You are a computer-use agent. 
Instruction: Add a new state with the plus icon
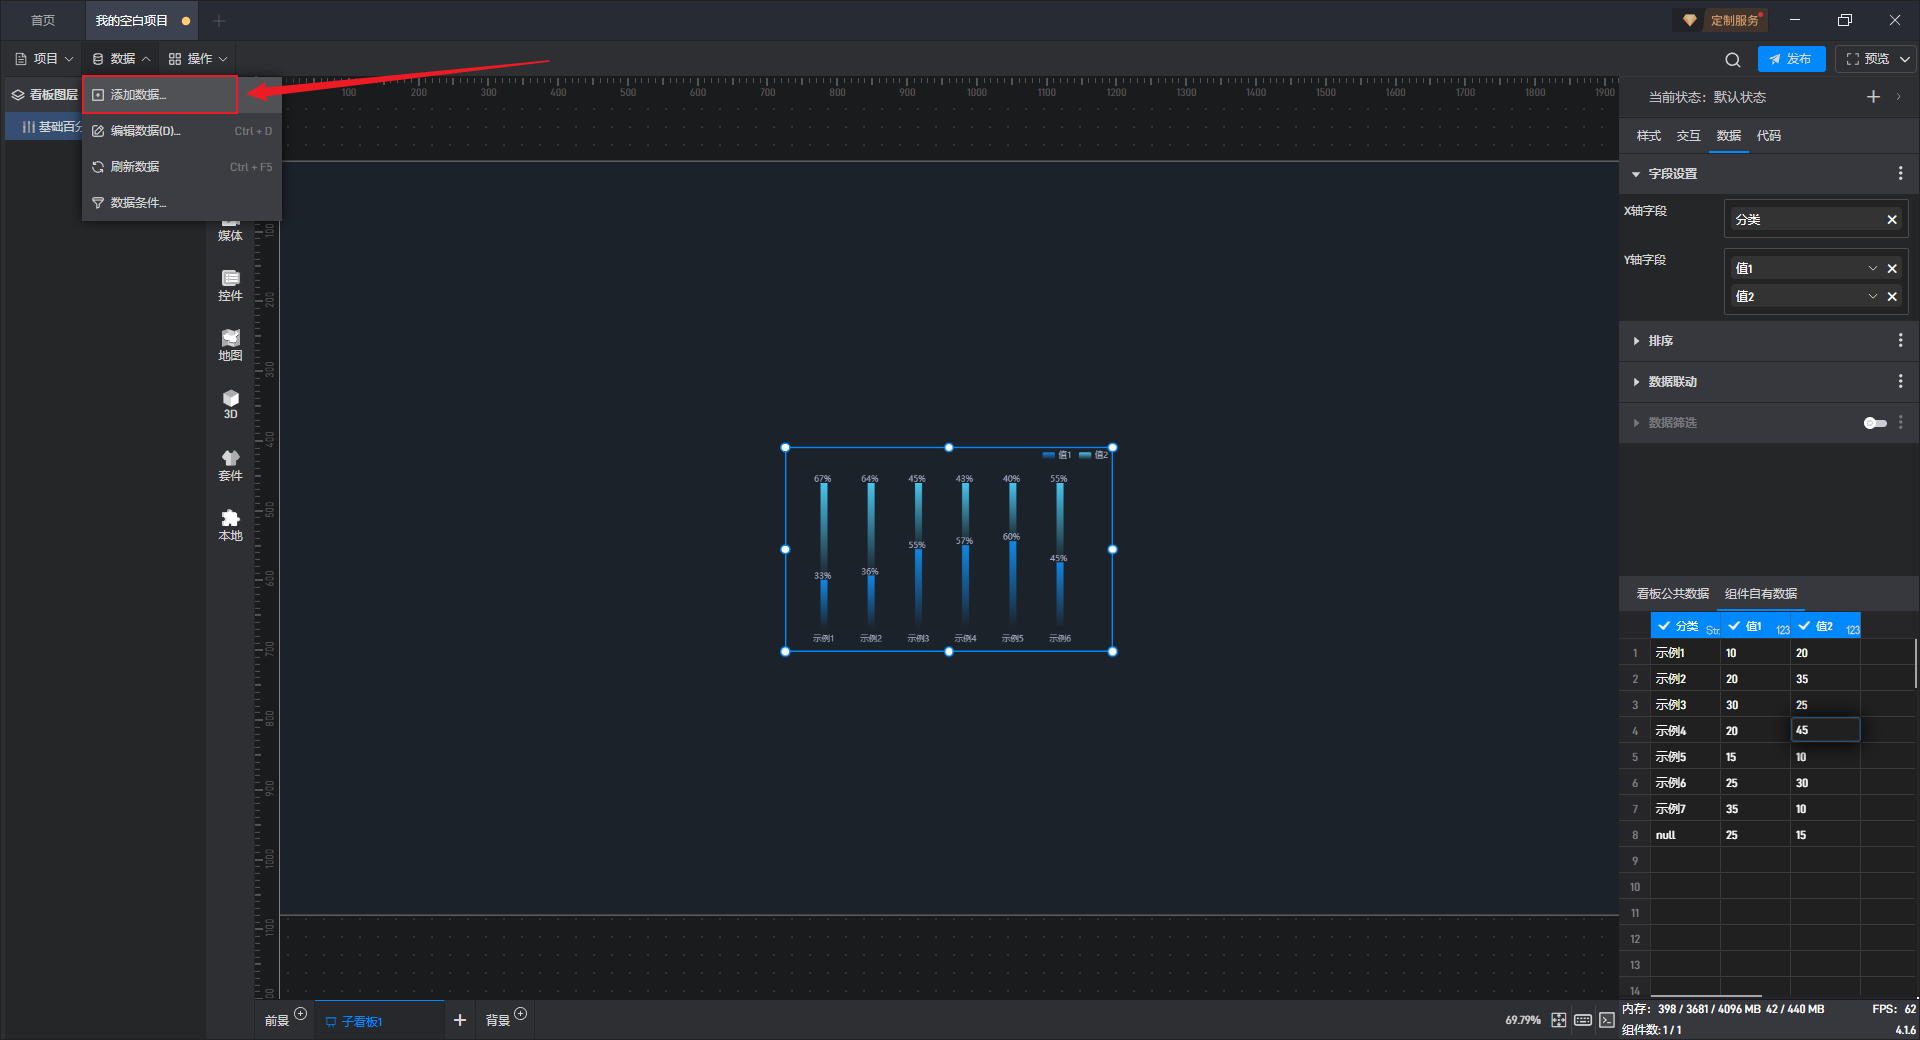(x=1873, y=97)
